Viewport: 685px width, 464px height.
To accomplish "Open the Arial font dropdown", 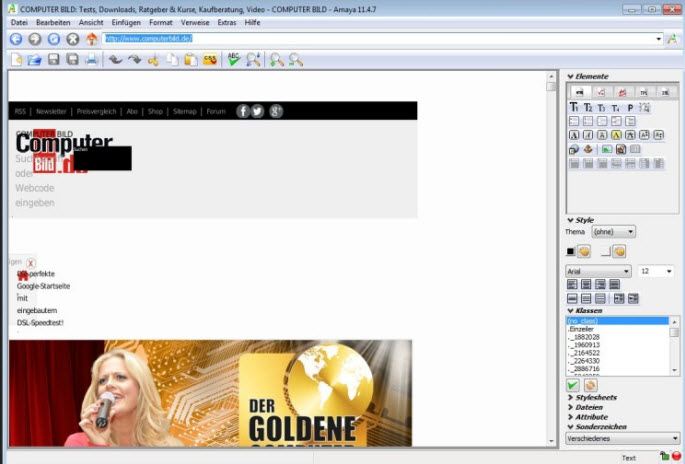I will pyautogui.click(x=598, y=271).
